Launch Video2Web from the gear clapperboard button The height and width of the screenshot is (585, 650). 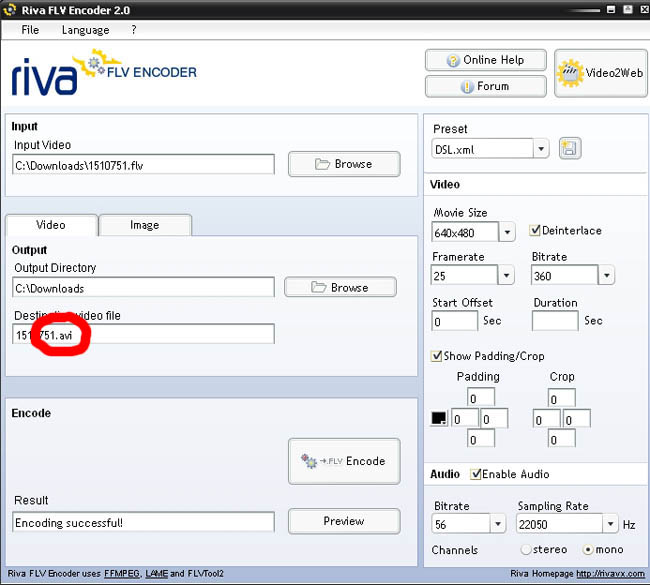[601, 73]
